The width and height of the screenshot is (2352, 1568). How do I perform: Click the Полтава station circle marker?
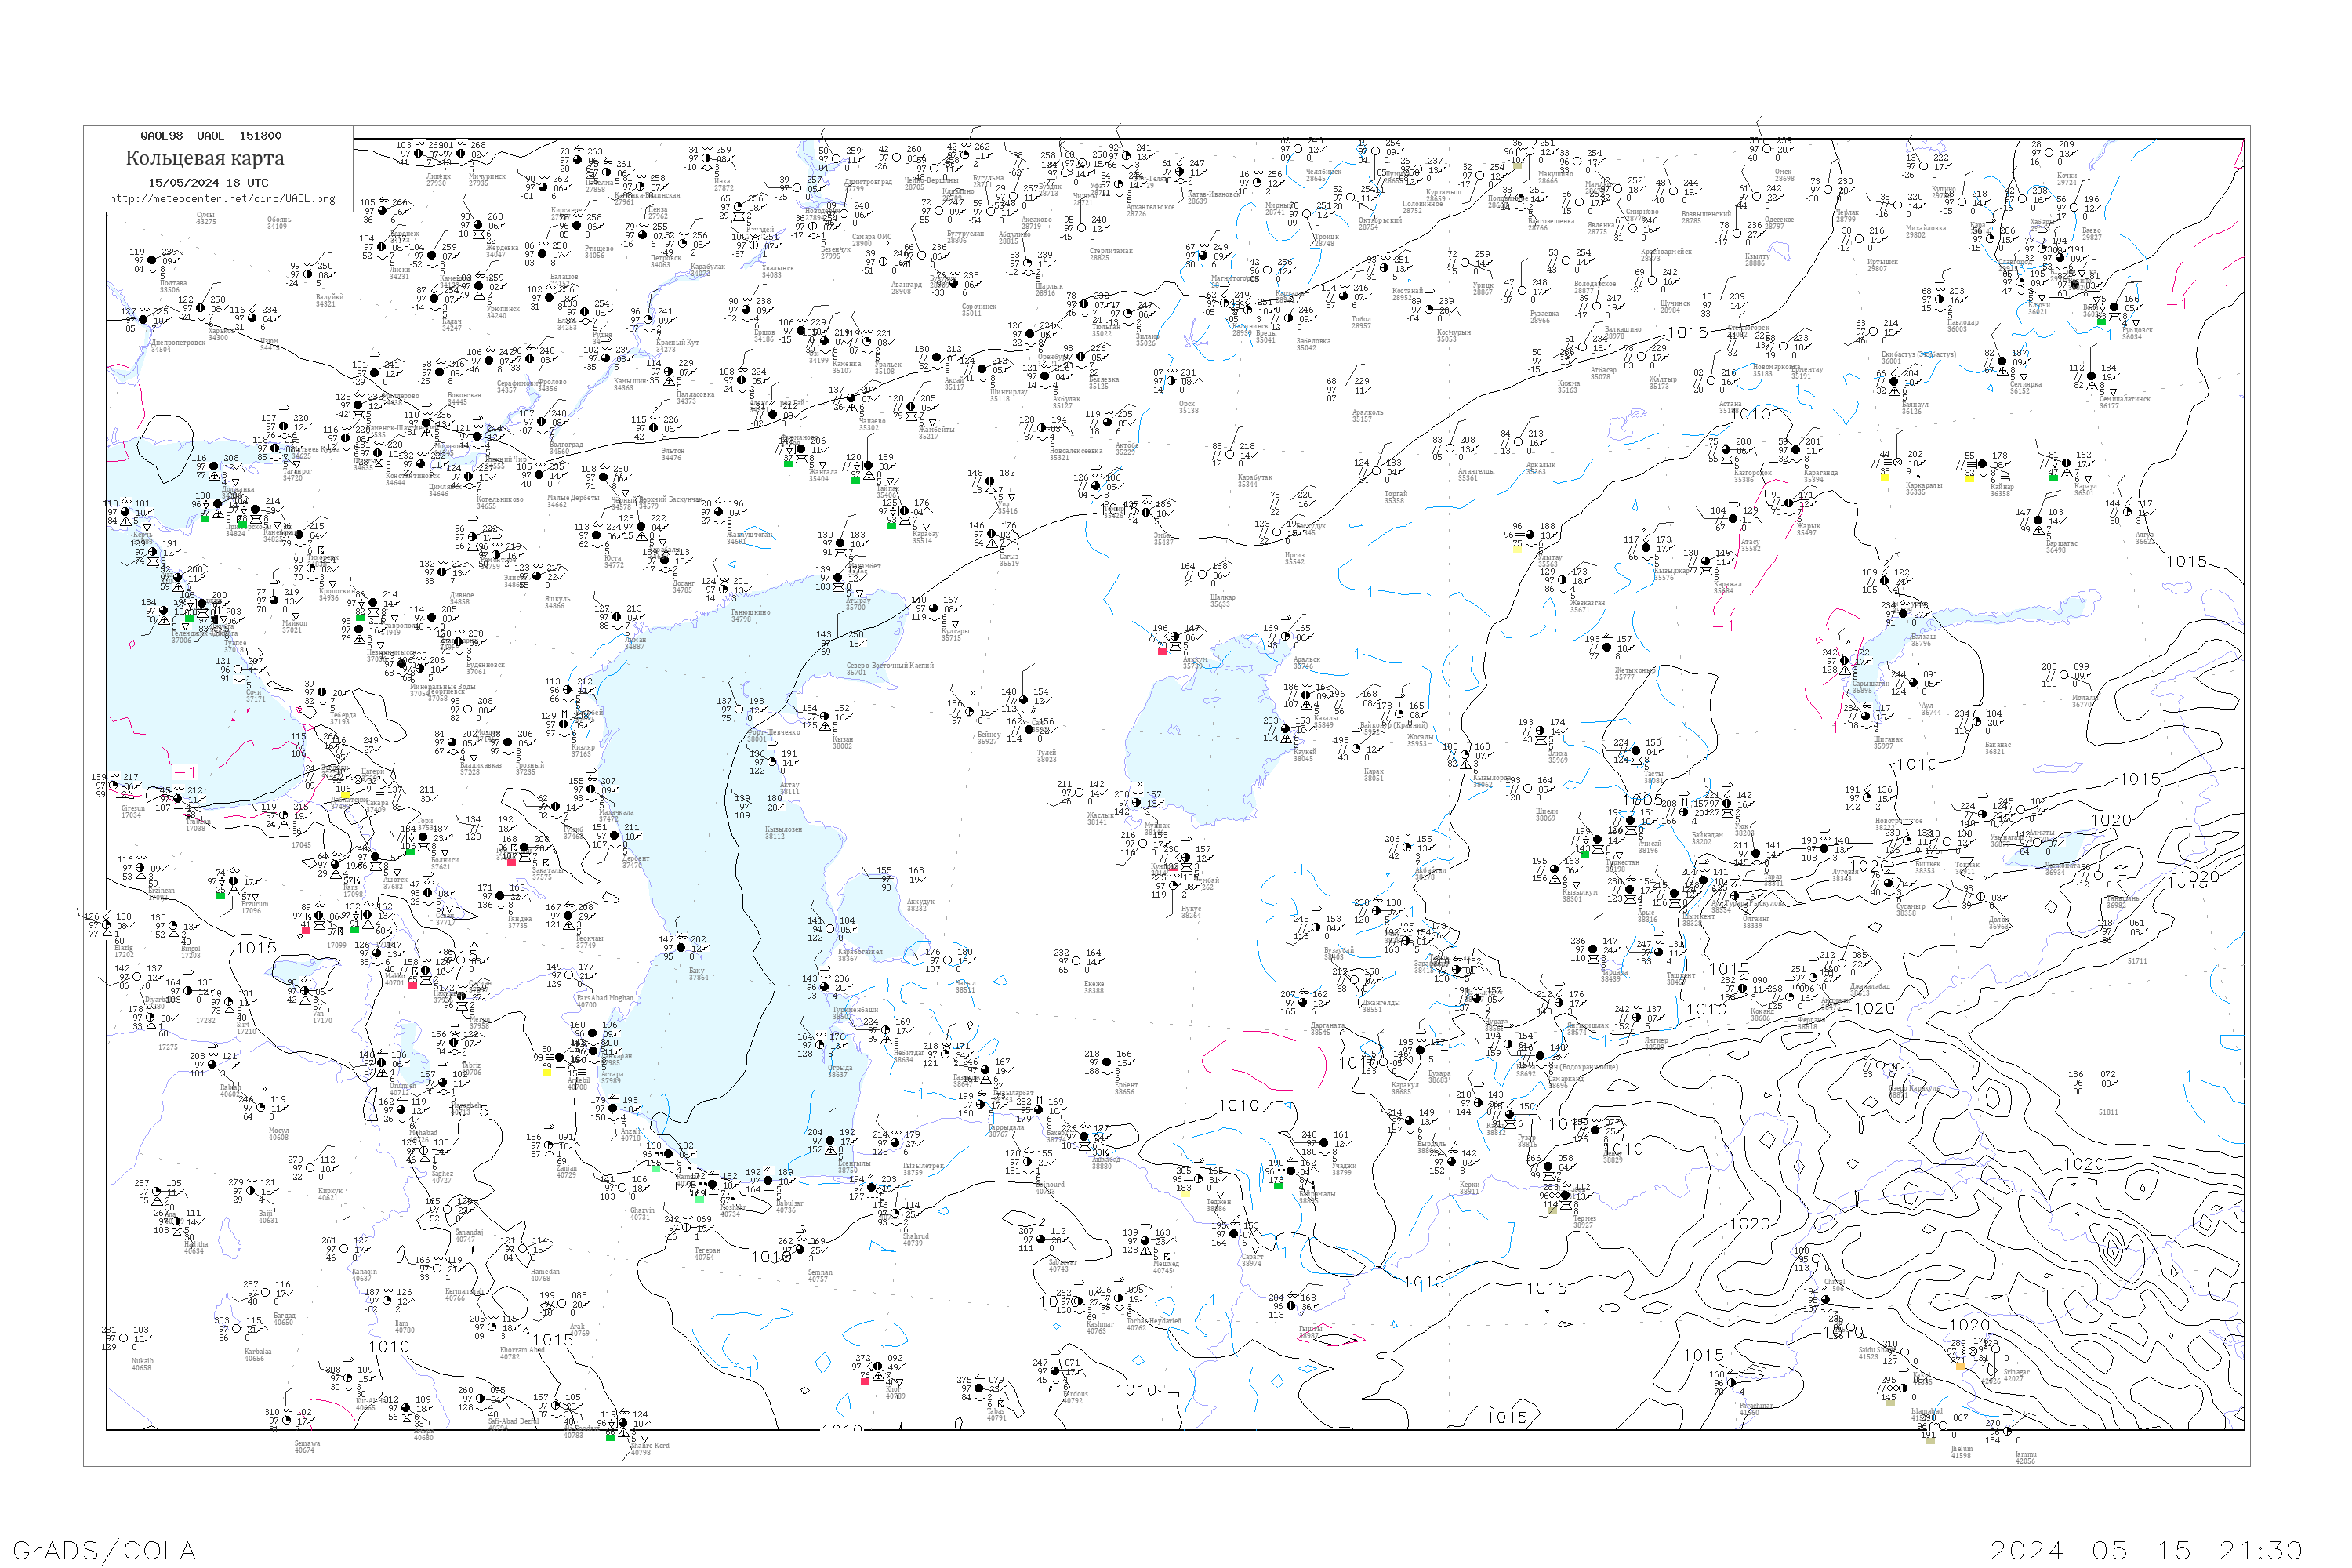pos(152,260)
